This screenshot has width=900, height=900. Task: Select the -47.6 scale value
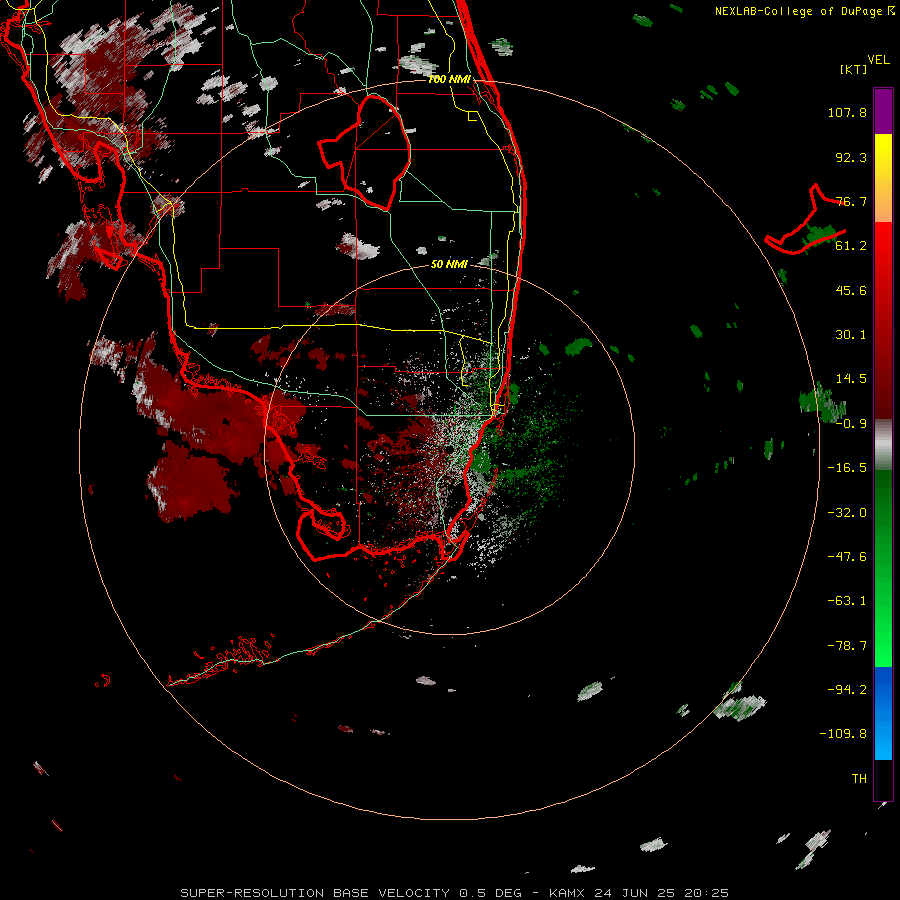[847, 557]
